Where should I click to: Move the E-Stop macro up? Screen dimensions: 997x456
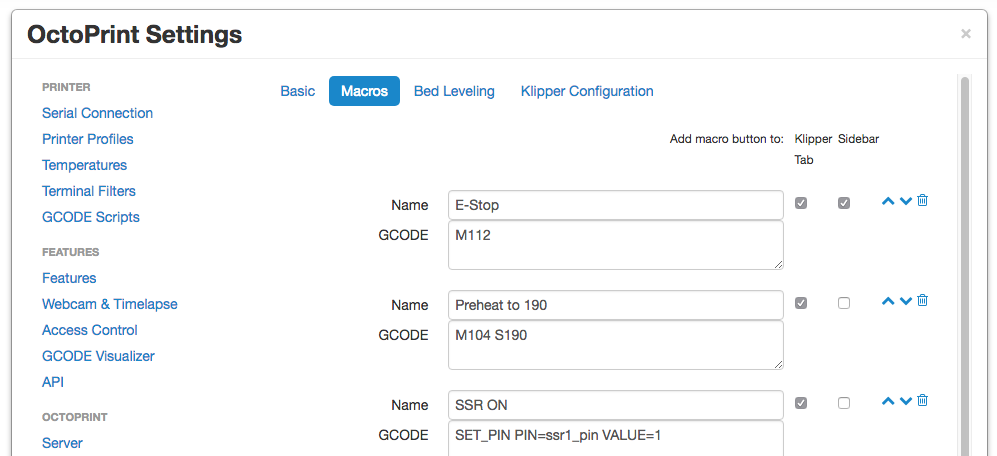[888, 201]
